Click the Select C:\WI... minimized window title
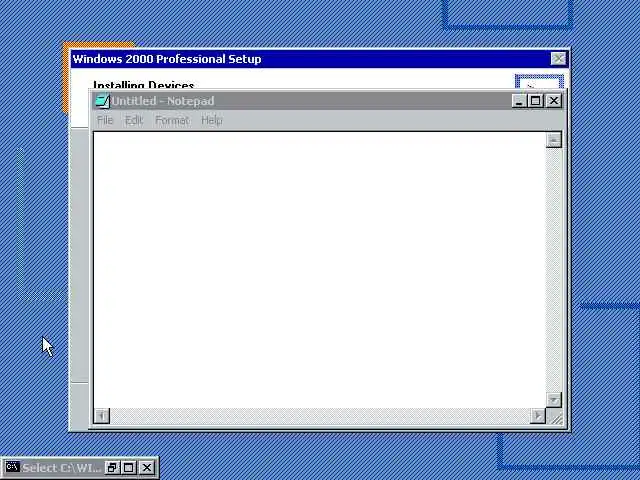 (61, 468)
